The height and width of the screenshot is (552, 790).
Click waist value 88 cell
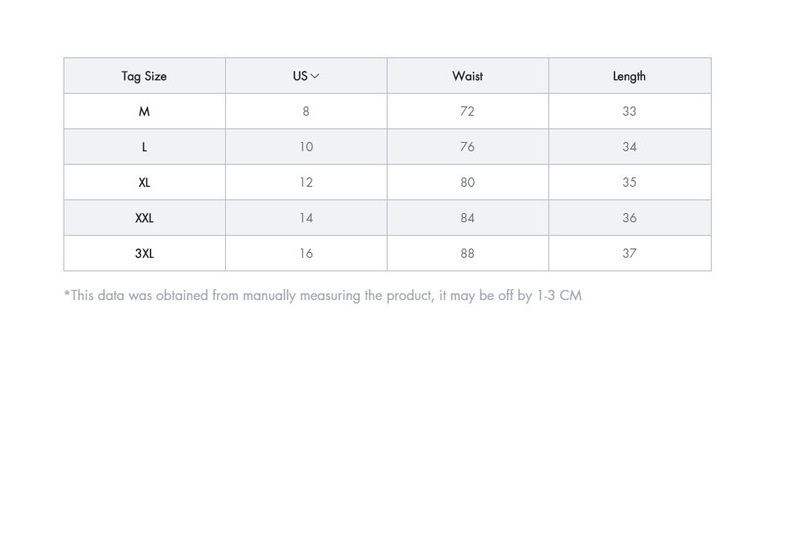467,253
